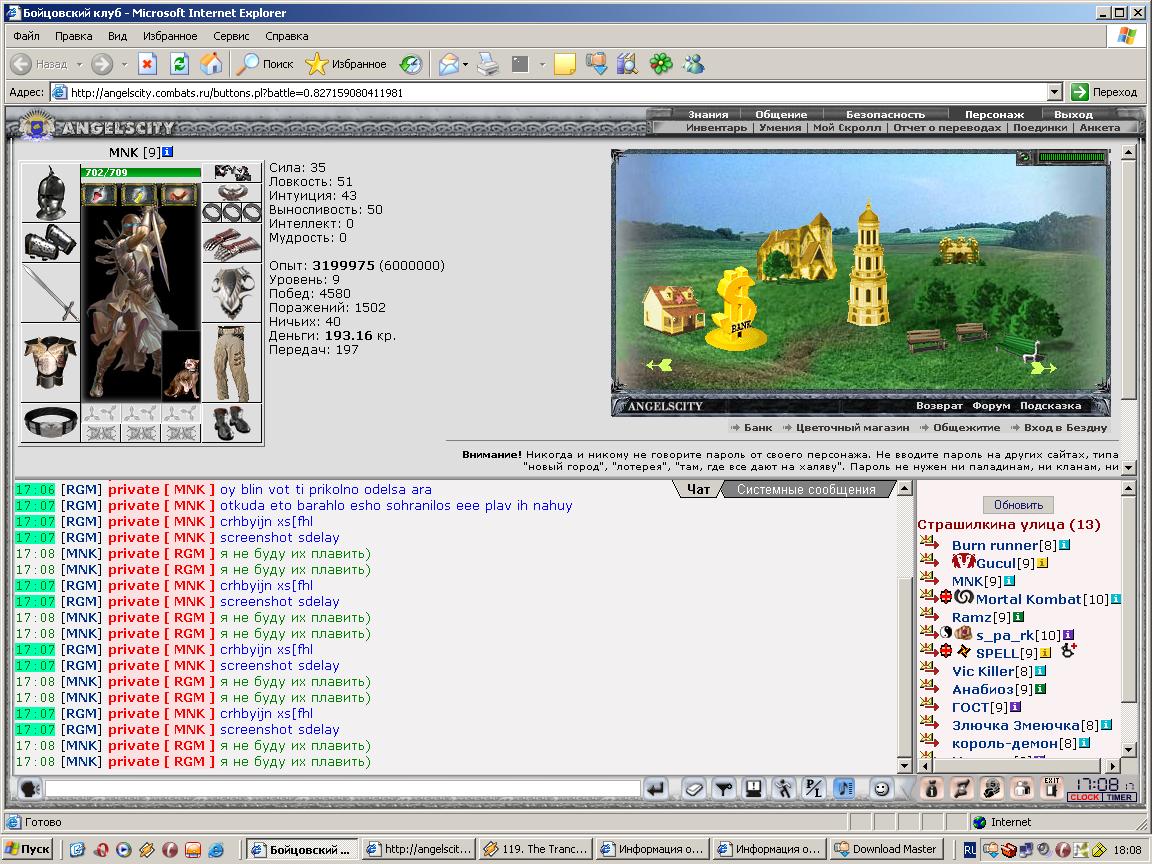
Task: Open the Правка menu
Action: click(73, 36)
